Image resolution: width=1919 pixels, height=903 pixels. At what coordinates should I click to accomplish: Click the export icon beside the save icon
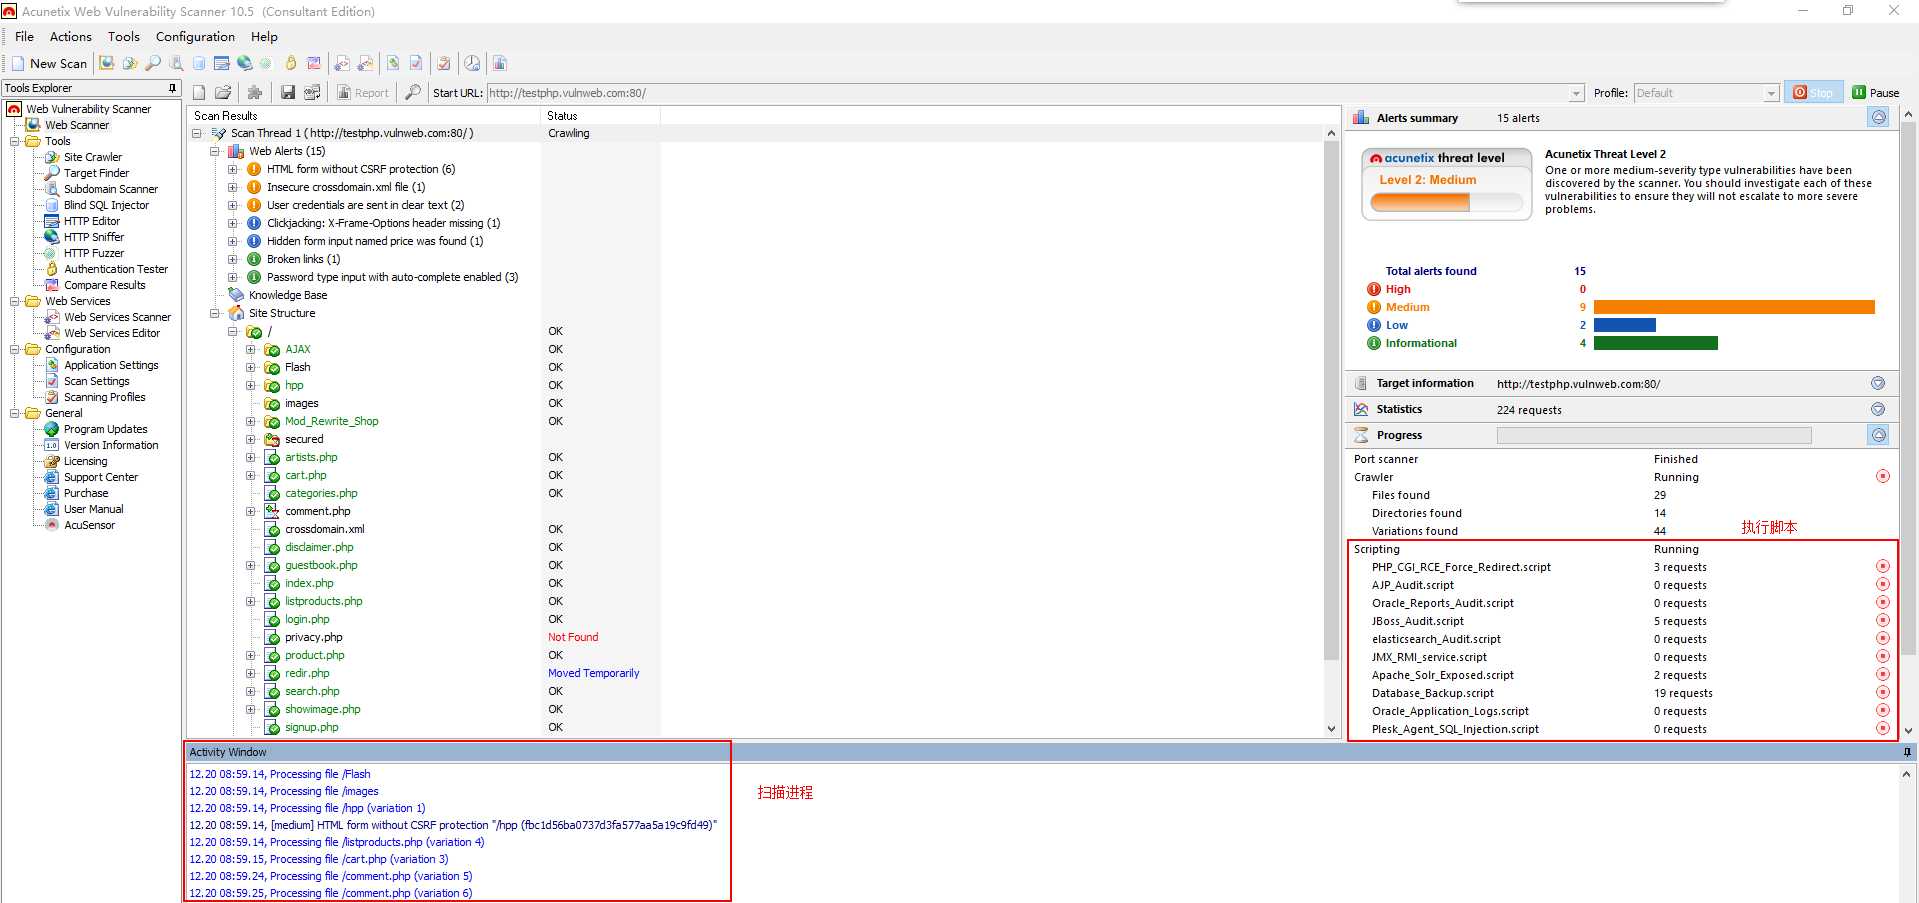(x=312, y=93)
